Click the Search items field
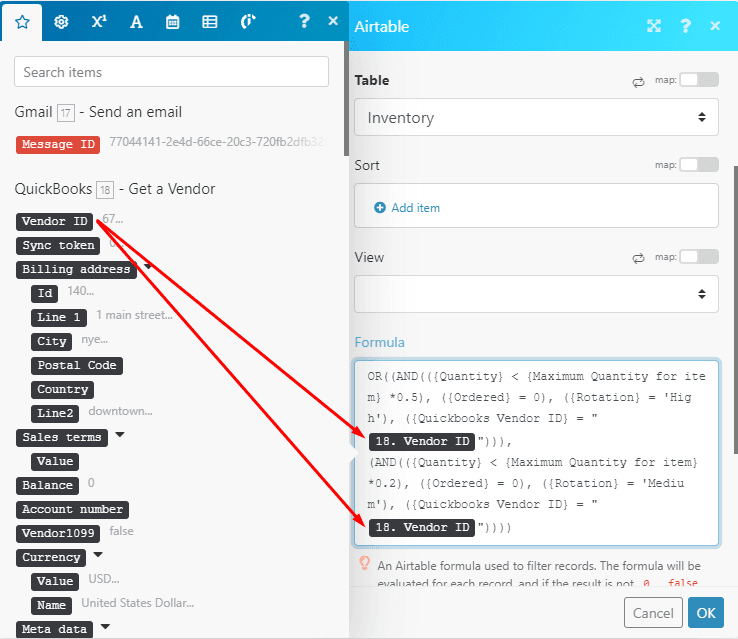The height and width of the screenshot is (639, 738). tap(171, 72)
